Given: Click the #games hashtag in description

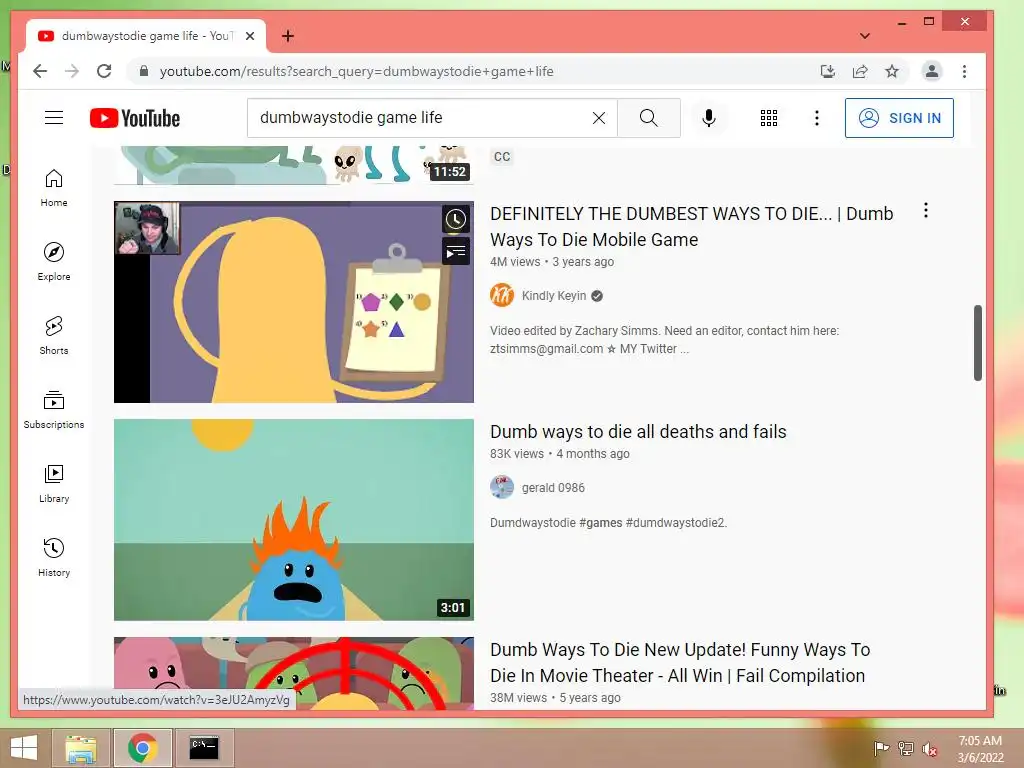Looking at the screenshot, I should click(600, 522).
